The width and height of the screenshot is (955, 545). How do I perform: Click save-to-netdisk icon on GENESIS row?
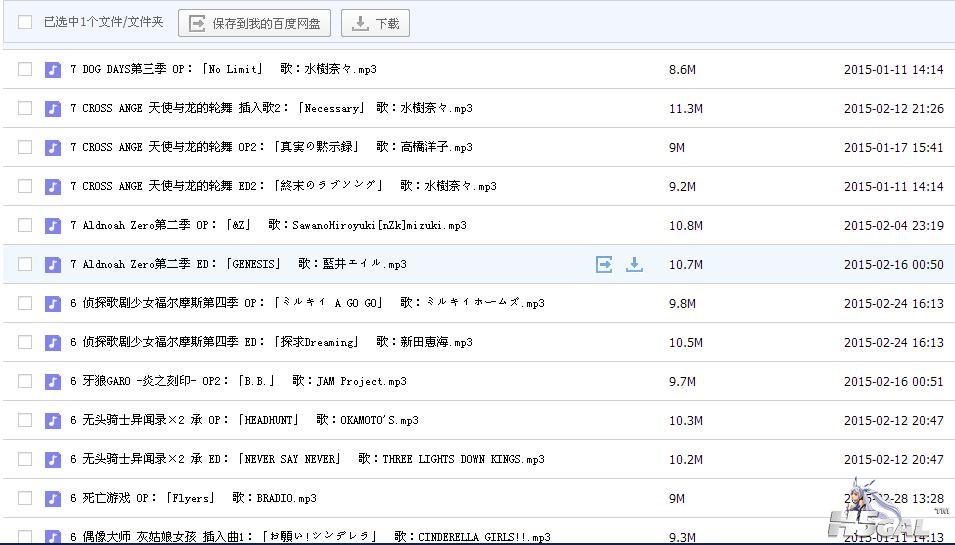pos(604,264)
